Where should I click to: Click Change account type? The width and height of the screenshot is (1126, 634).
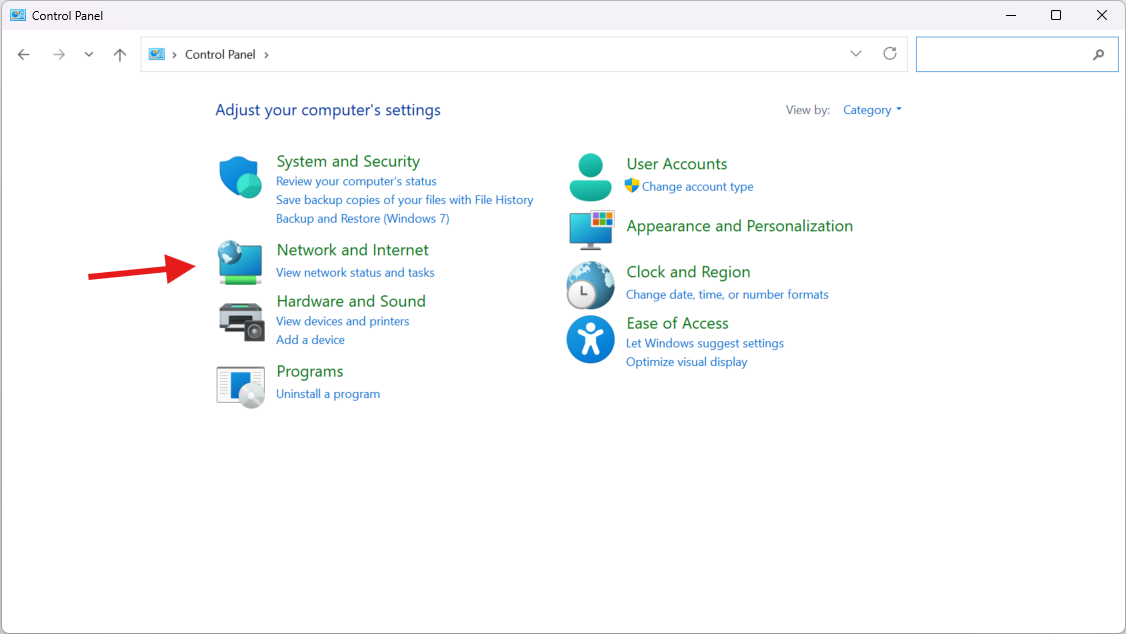point(697,186)
